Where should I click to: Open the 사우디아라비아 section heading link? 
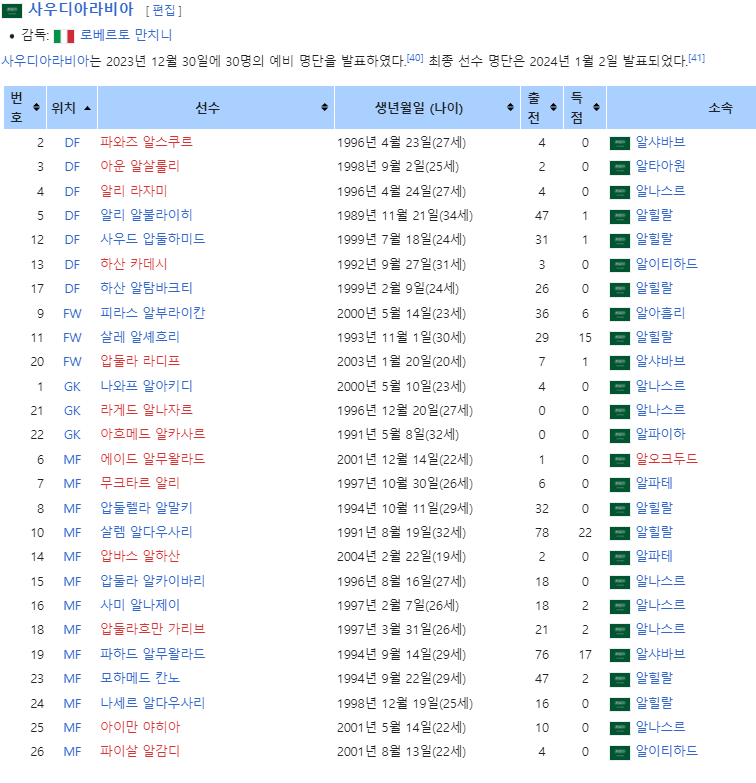(81, 9)
